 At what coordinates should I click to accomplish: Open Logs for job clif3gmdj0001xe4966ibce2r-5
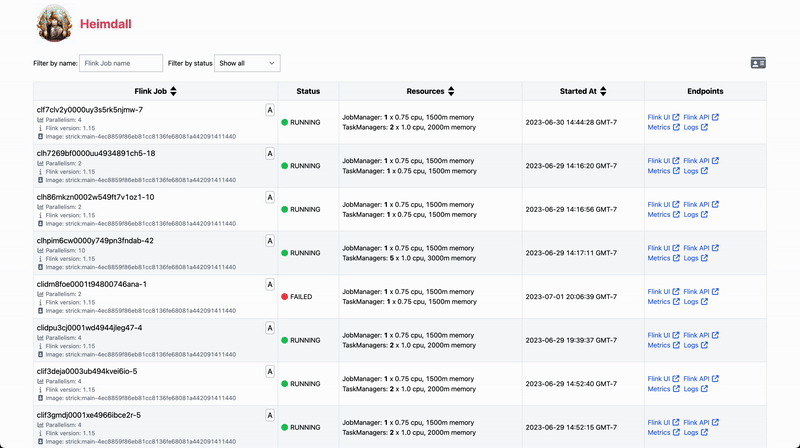[x=695, y=433]
